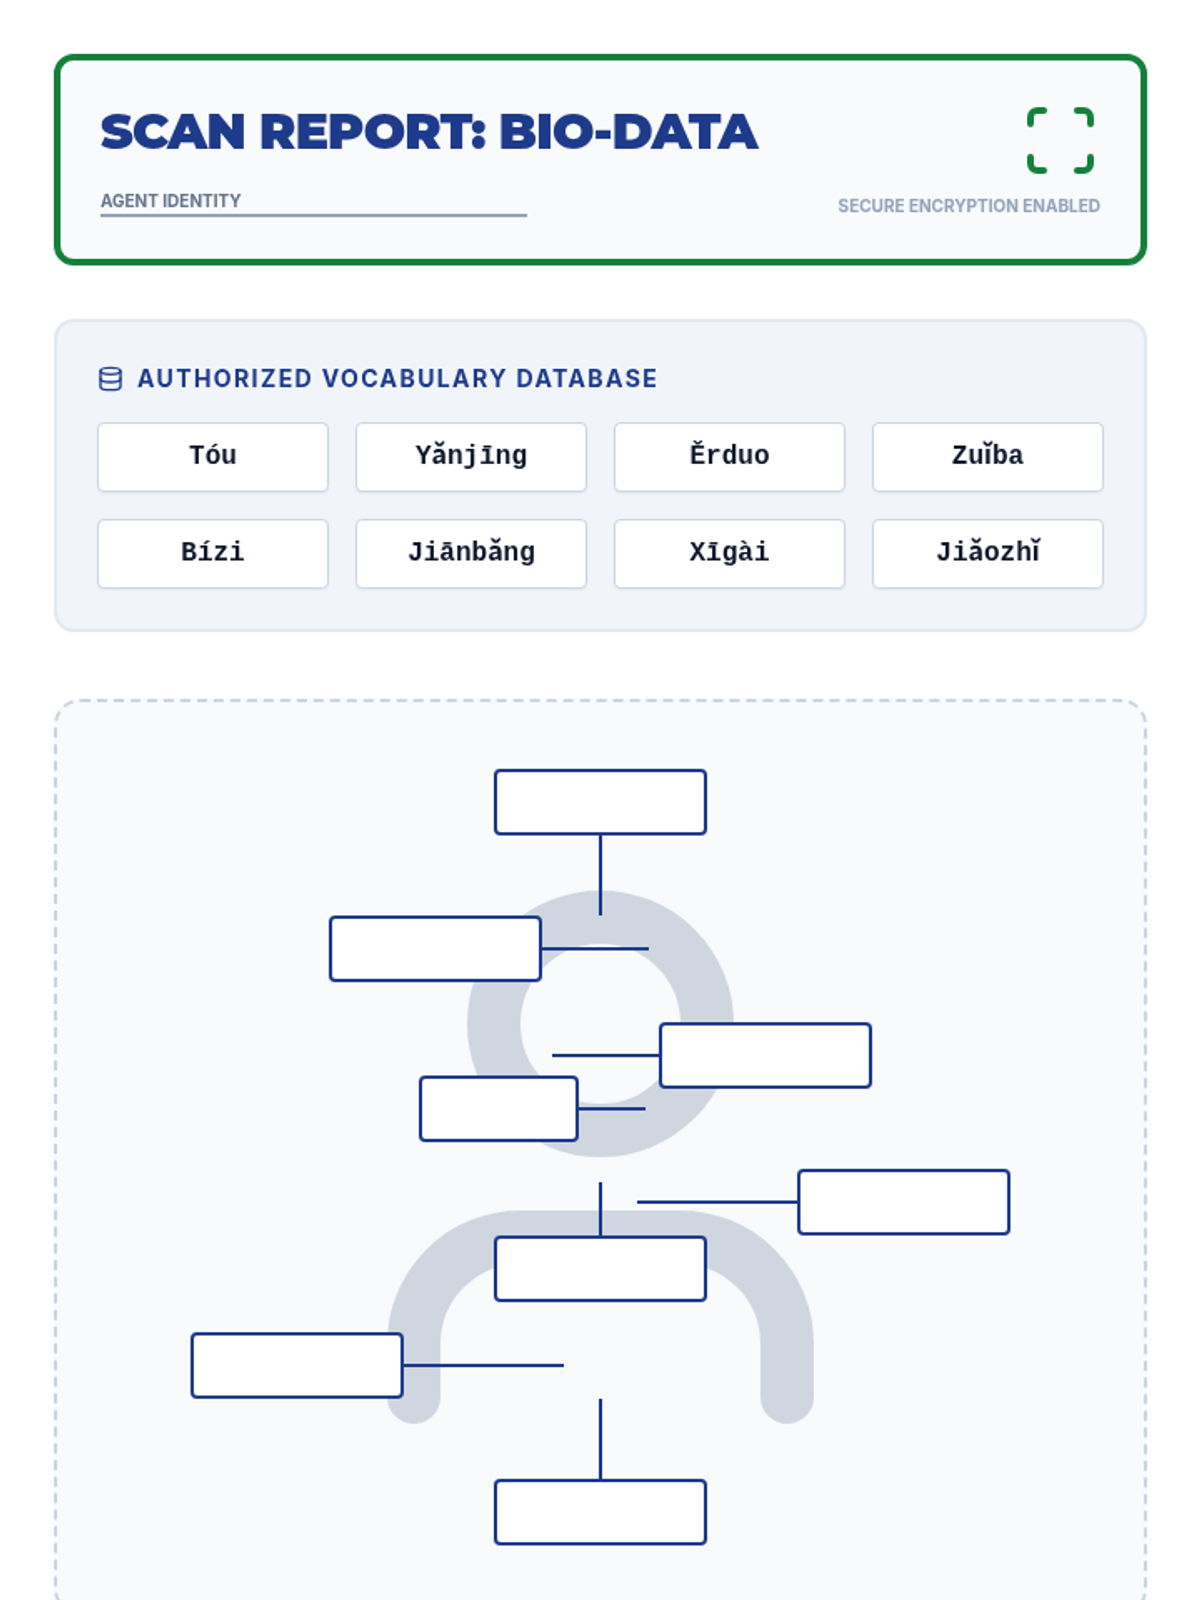Click the empty label box above the head
The image size is (1200, 1600).
click(x=600, y=802)
